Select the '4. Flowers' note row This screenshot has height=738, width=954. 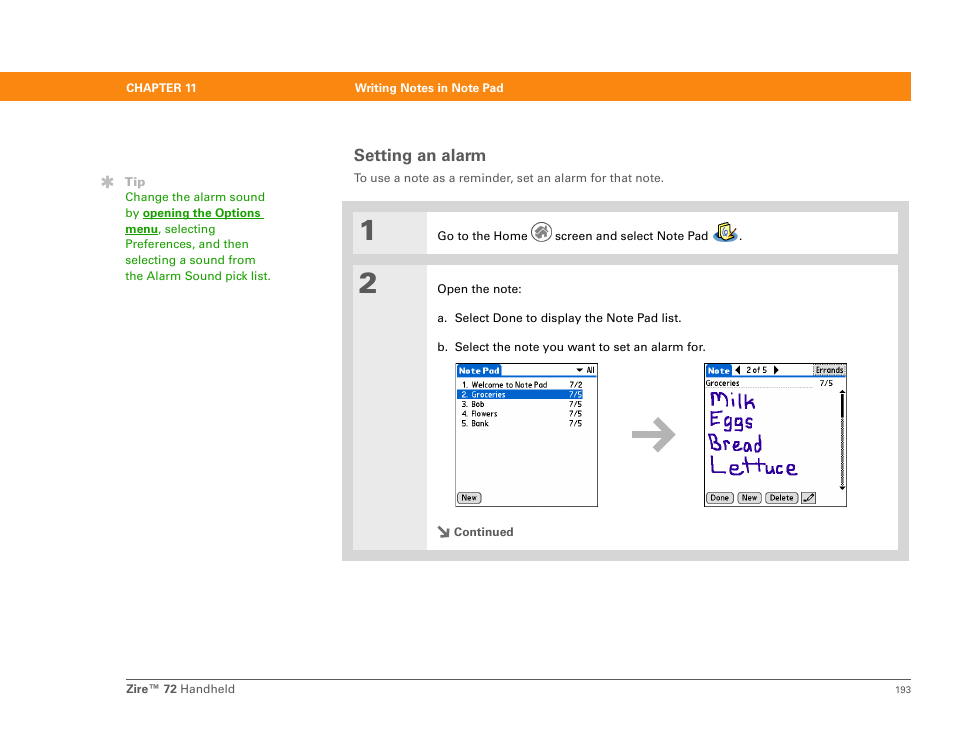click(x=521, y=414)
